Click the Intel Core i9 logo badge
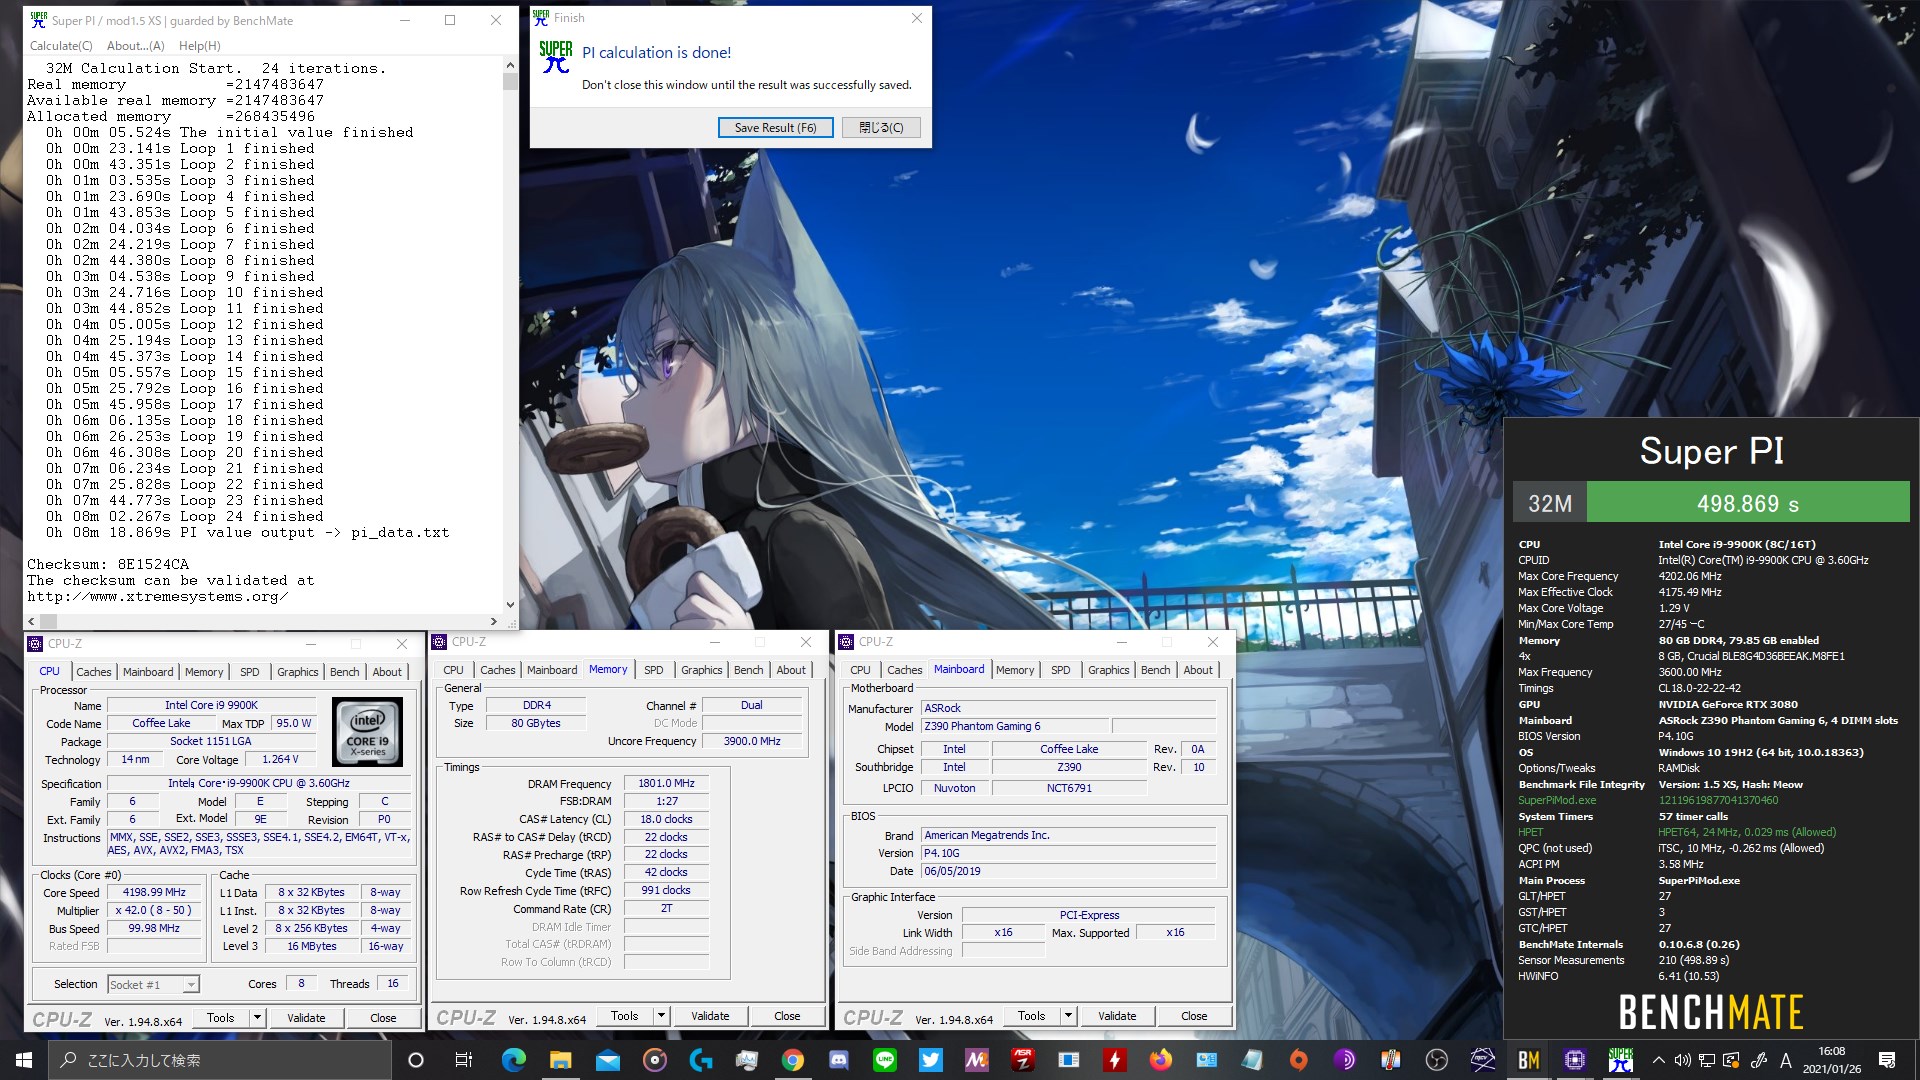 pos(367,732)
